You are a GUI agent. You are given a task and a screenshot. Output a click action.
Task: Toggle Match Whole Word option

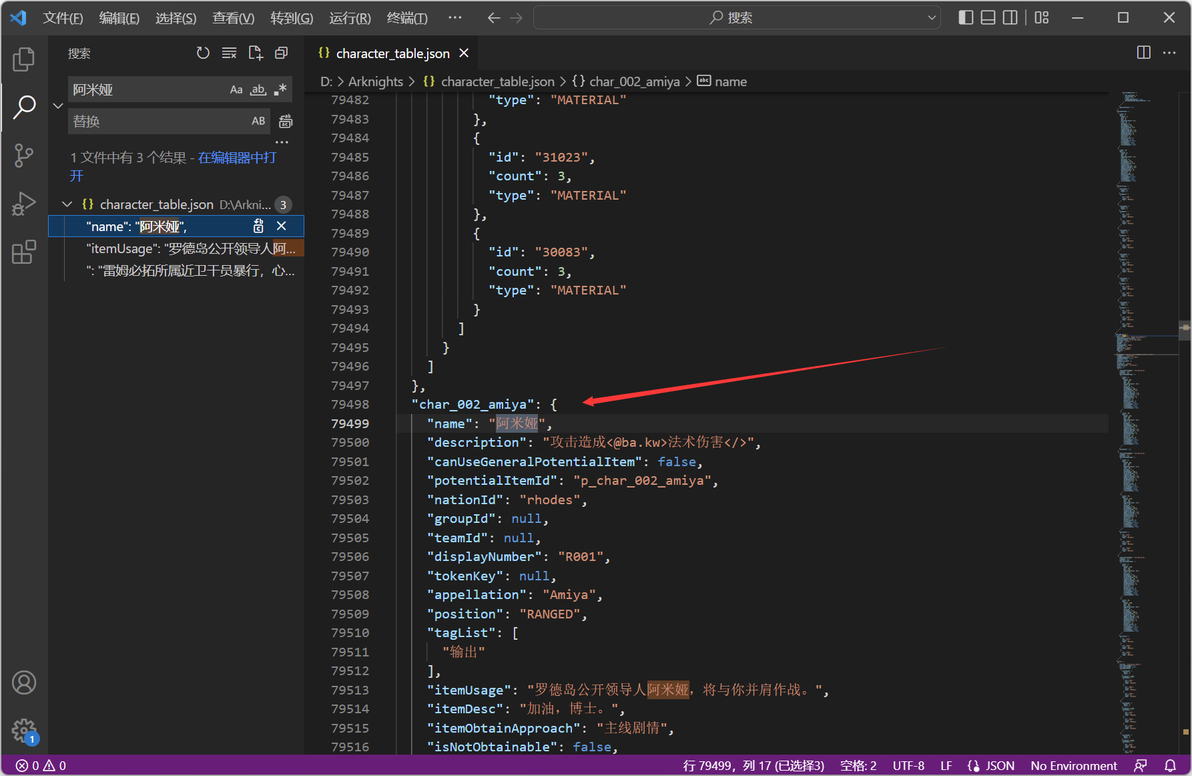coord(258,90)
